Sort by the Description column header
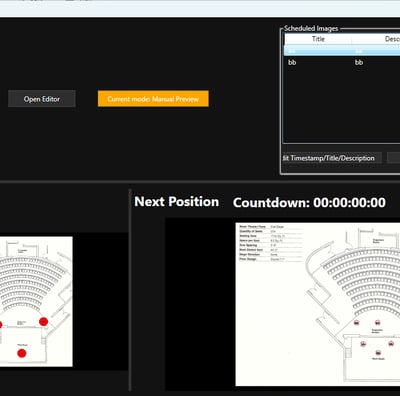Viewport: 400px width, 396px height. 376,39
